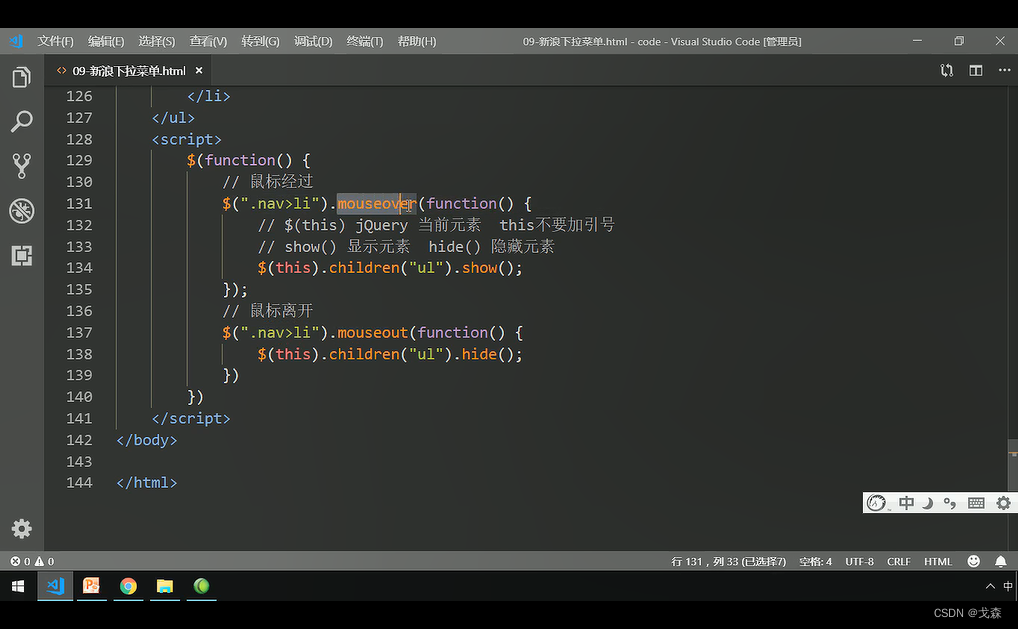Click the hide() call on line 138
Image resolution: width=1018 pixels, height=629 pixels.
pyautogui.click(x=488, y=354)
